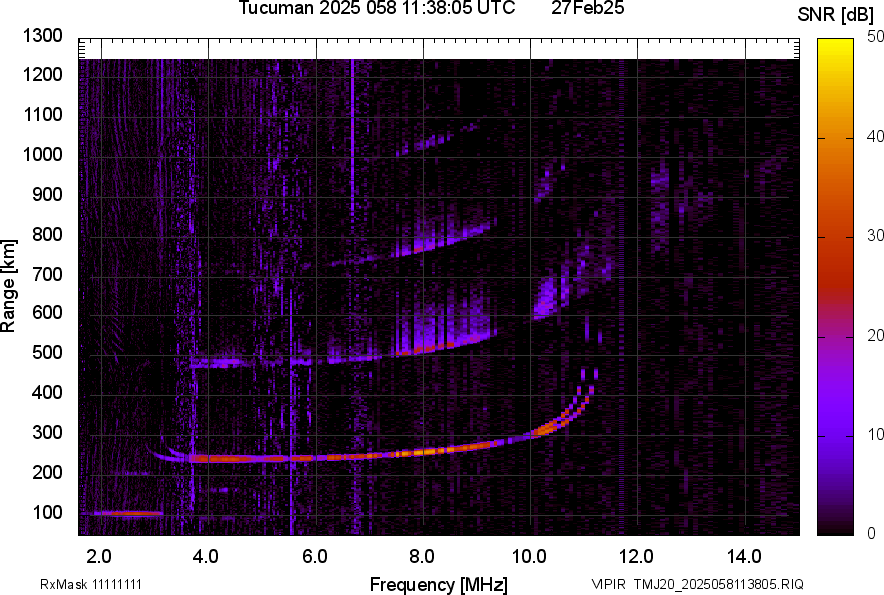Click the 2.0 frequency tick label
884x595 pixels.
tap(99, 556)
